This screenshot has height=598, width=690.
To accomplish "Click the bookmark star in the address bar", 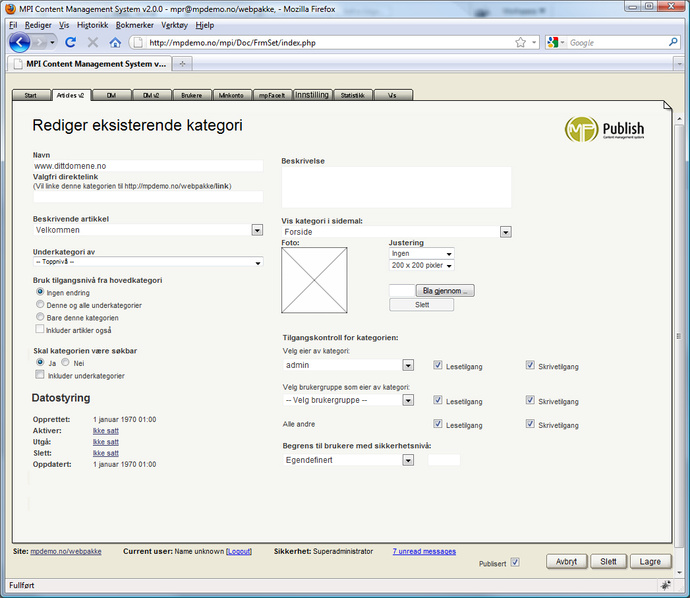I will tap(521, 43).
